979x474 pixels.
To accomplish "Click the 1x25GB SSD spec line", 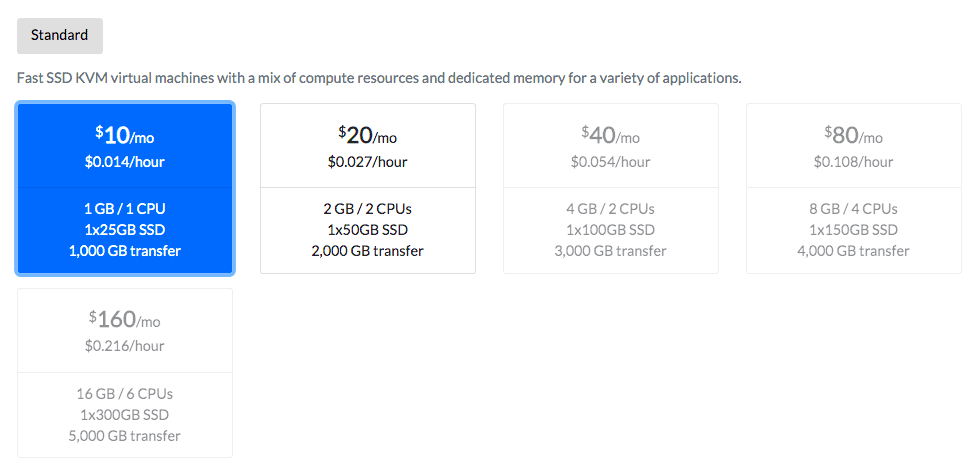I will click(125, 230).
